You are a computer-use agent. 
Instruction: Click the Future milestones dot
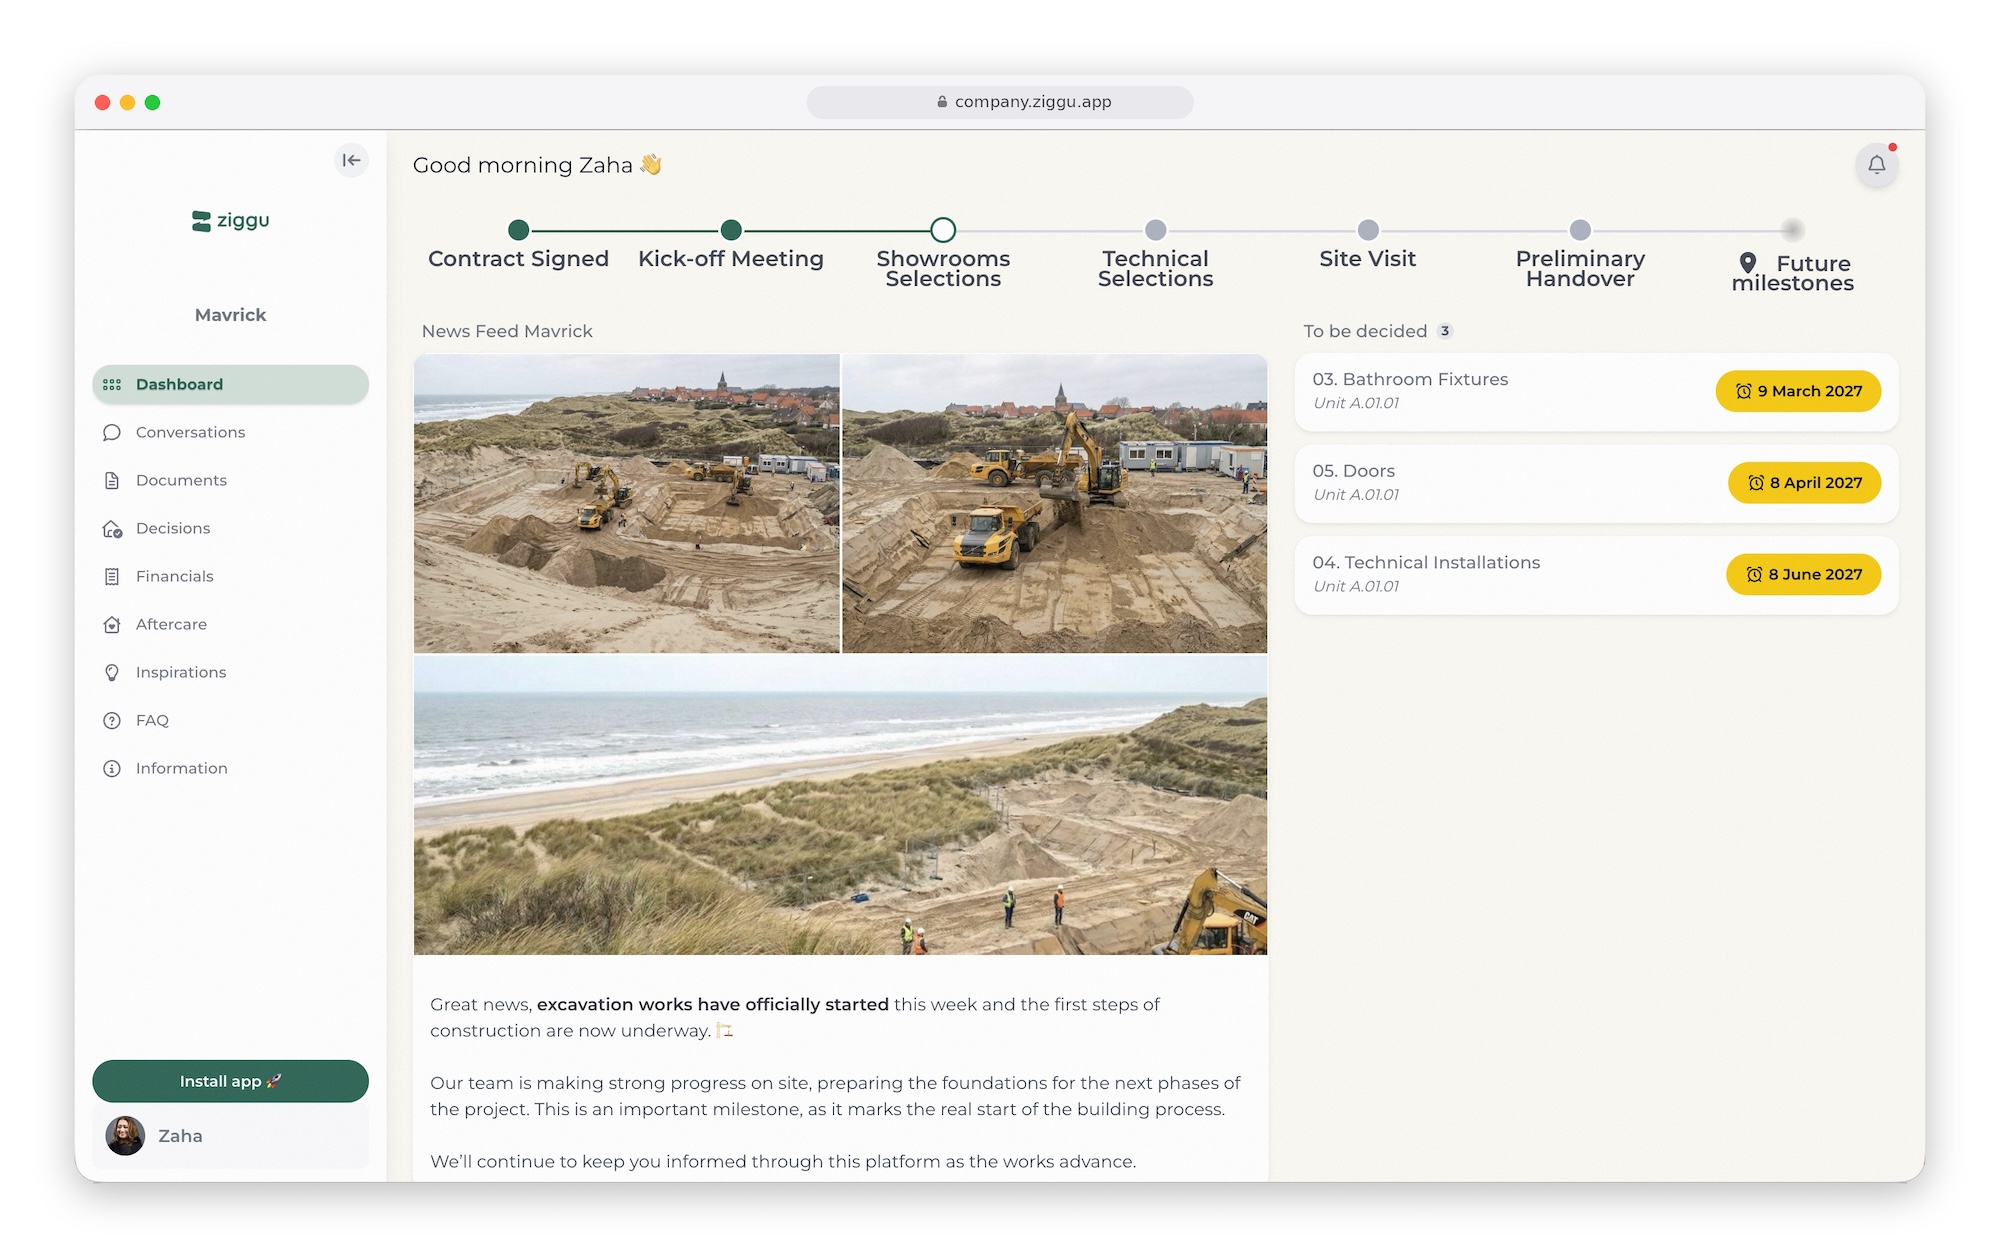click(1792, 230)
